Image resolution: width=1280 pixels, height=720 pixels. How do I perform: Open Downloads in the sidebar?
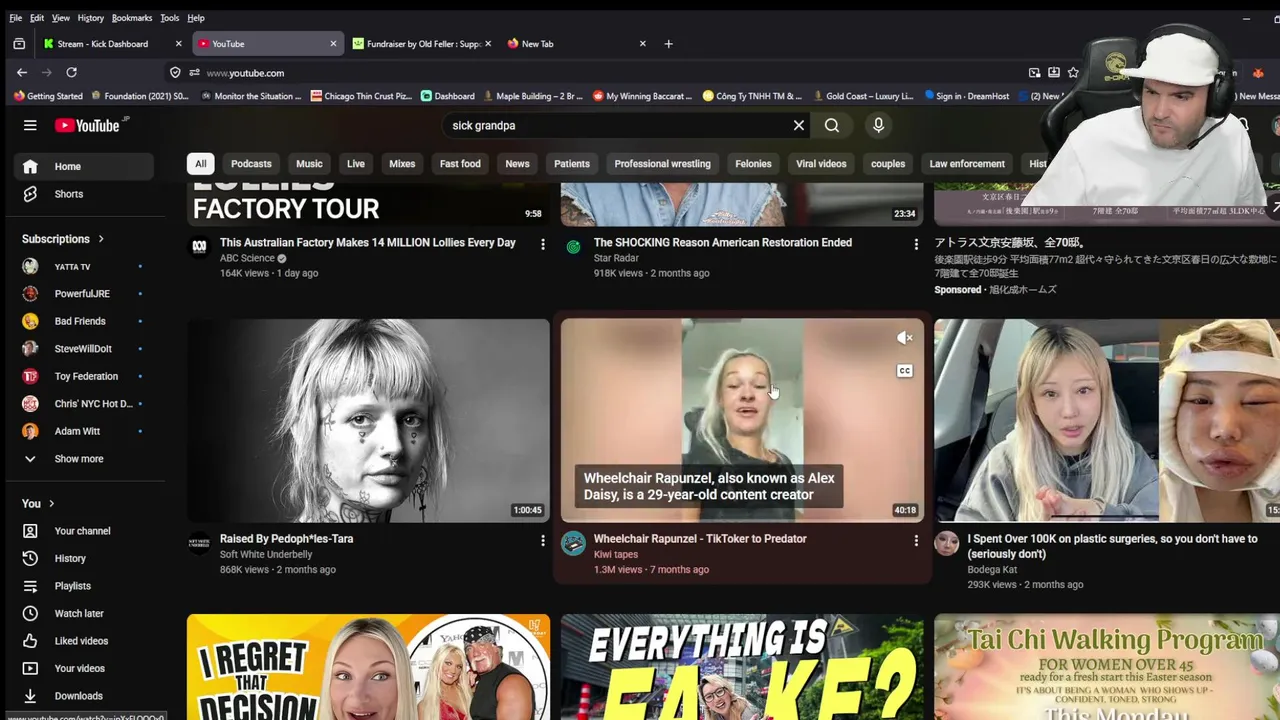click(x=83, y=696)
